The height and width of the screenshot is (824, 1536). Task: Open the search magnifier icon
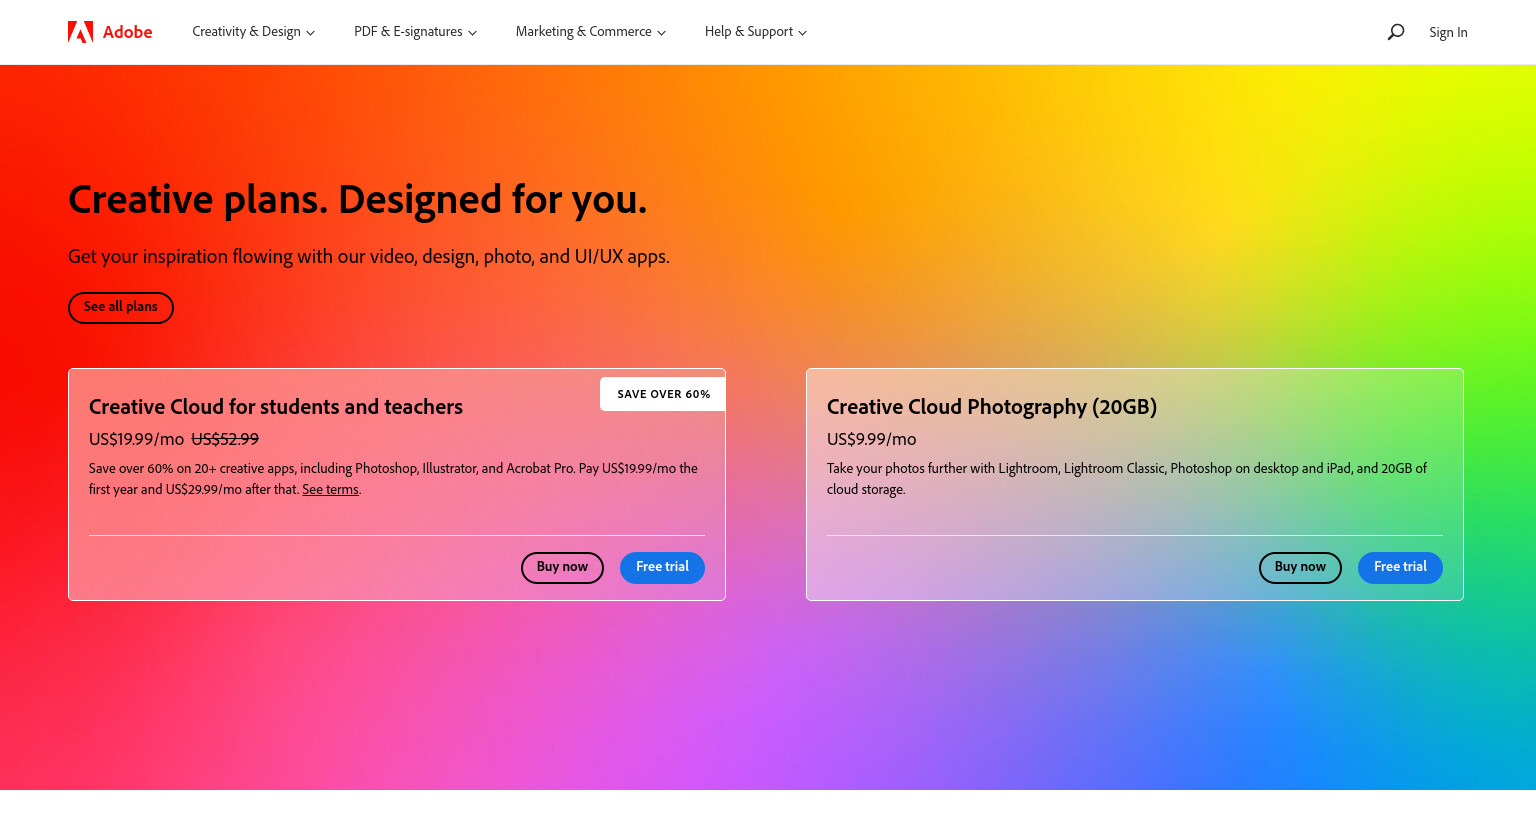coord(1396,32)
